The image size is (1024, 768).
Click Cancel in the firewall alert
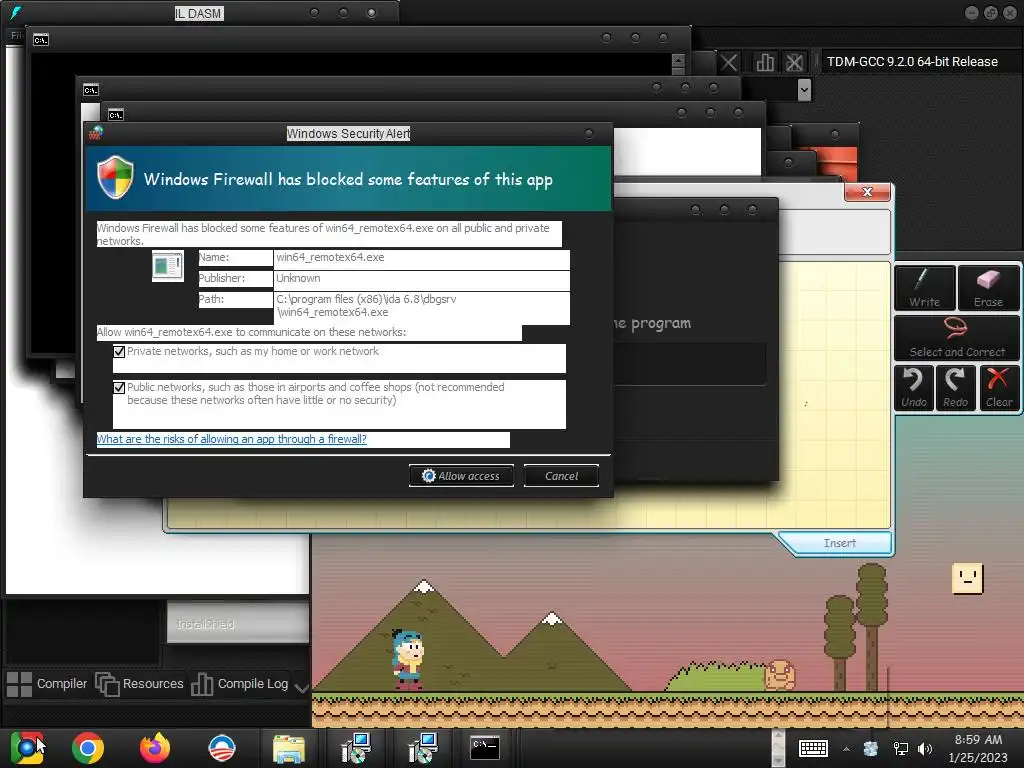[561, 476]
